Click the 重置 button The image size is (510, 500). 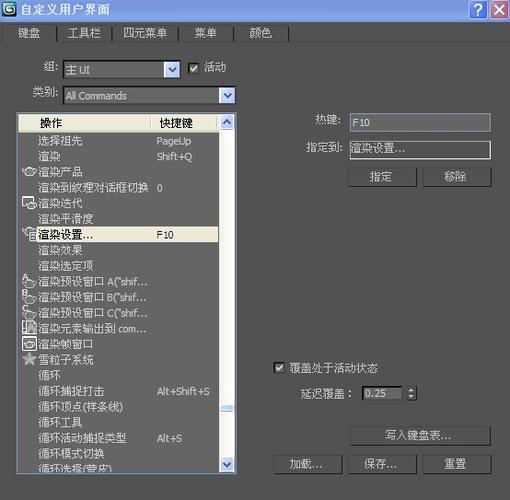coord(457,464)
